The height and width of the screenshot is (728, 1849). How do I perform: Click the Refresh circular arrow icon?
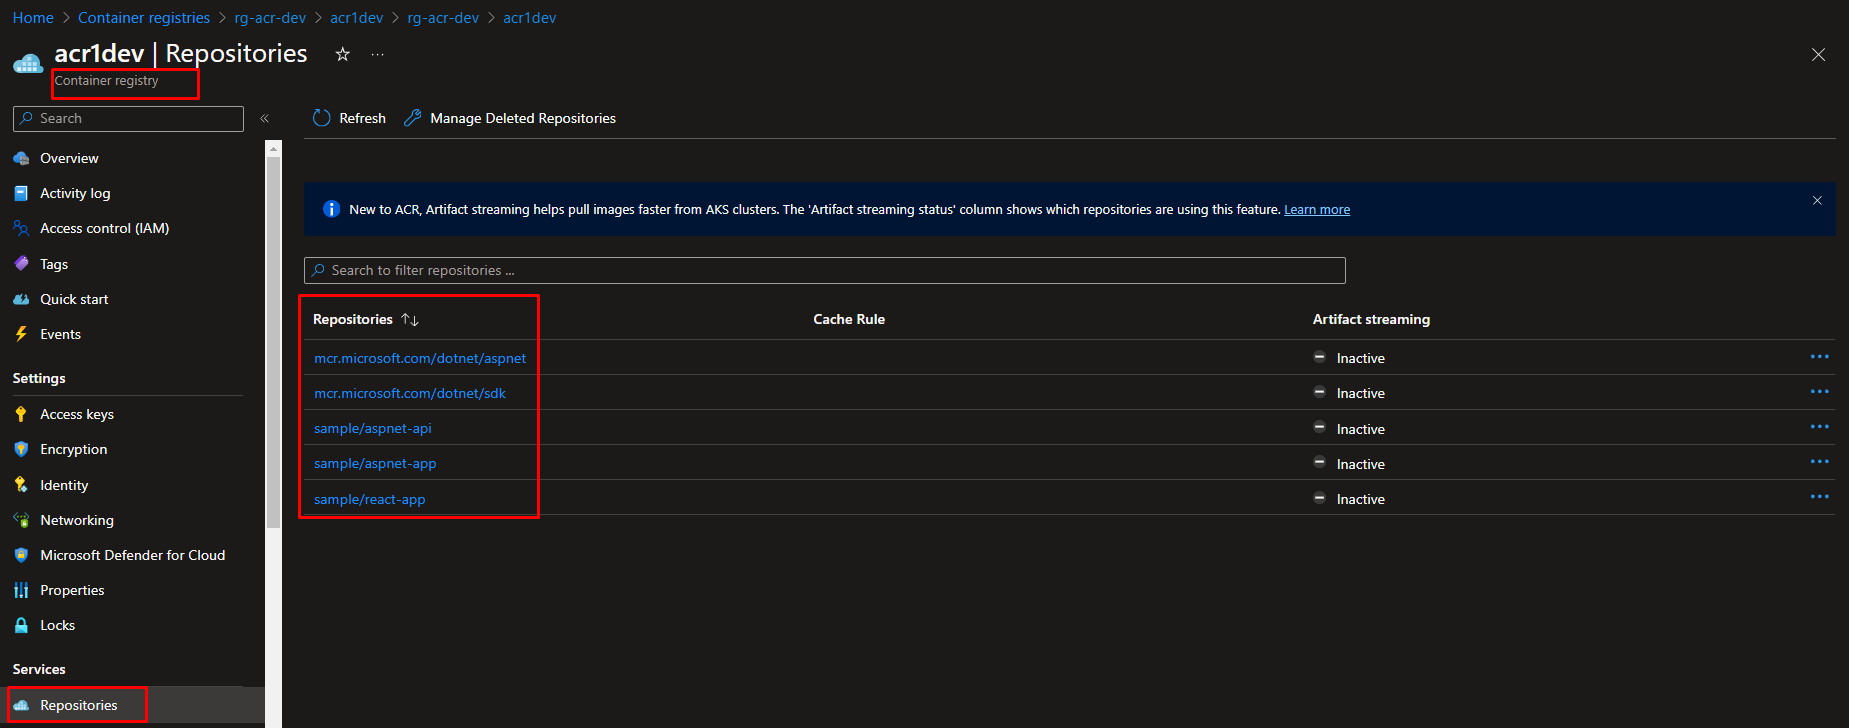pos(321,118)
